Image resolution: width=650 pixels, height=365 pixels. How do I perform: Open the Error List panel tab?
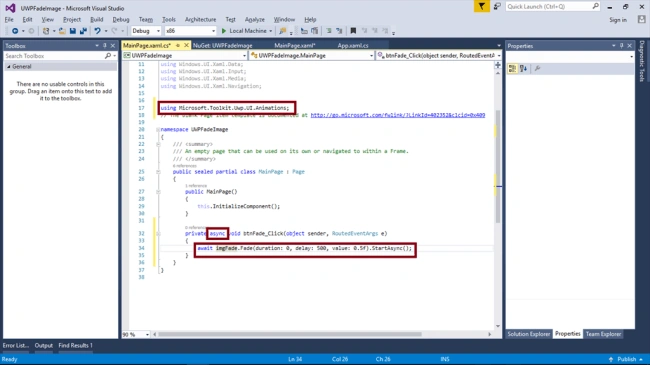16,346
